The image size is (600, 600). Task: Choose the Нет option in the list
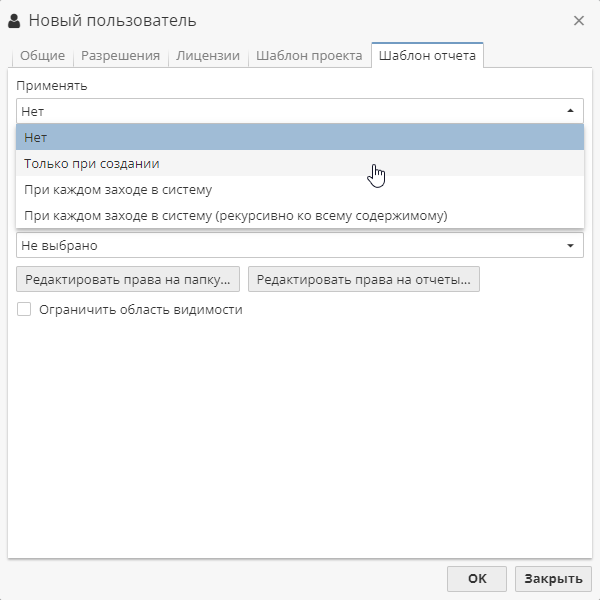300,137
